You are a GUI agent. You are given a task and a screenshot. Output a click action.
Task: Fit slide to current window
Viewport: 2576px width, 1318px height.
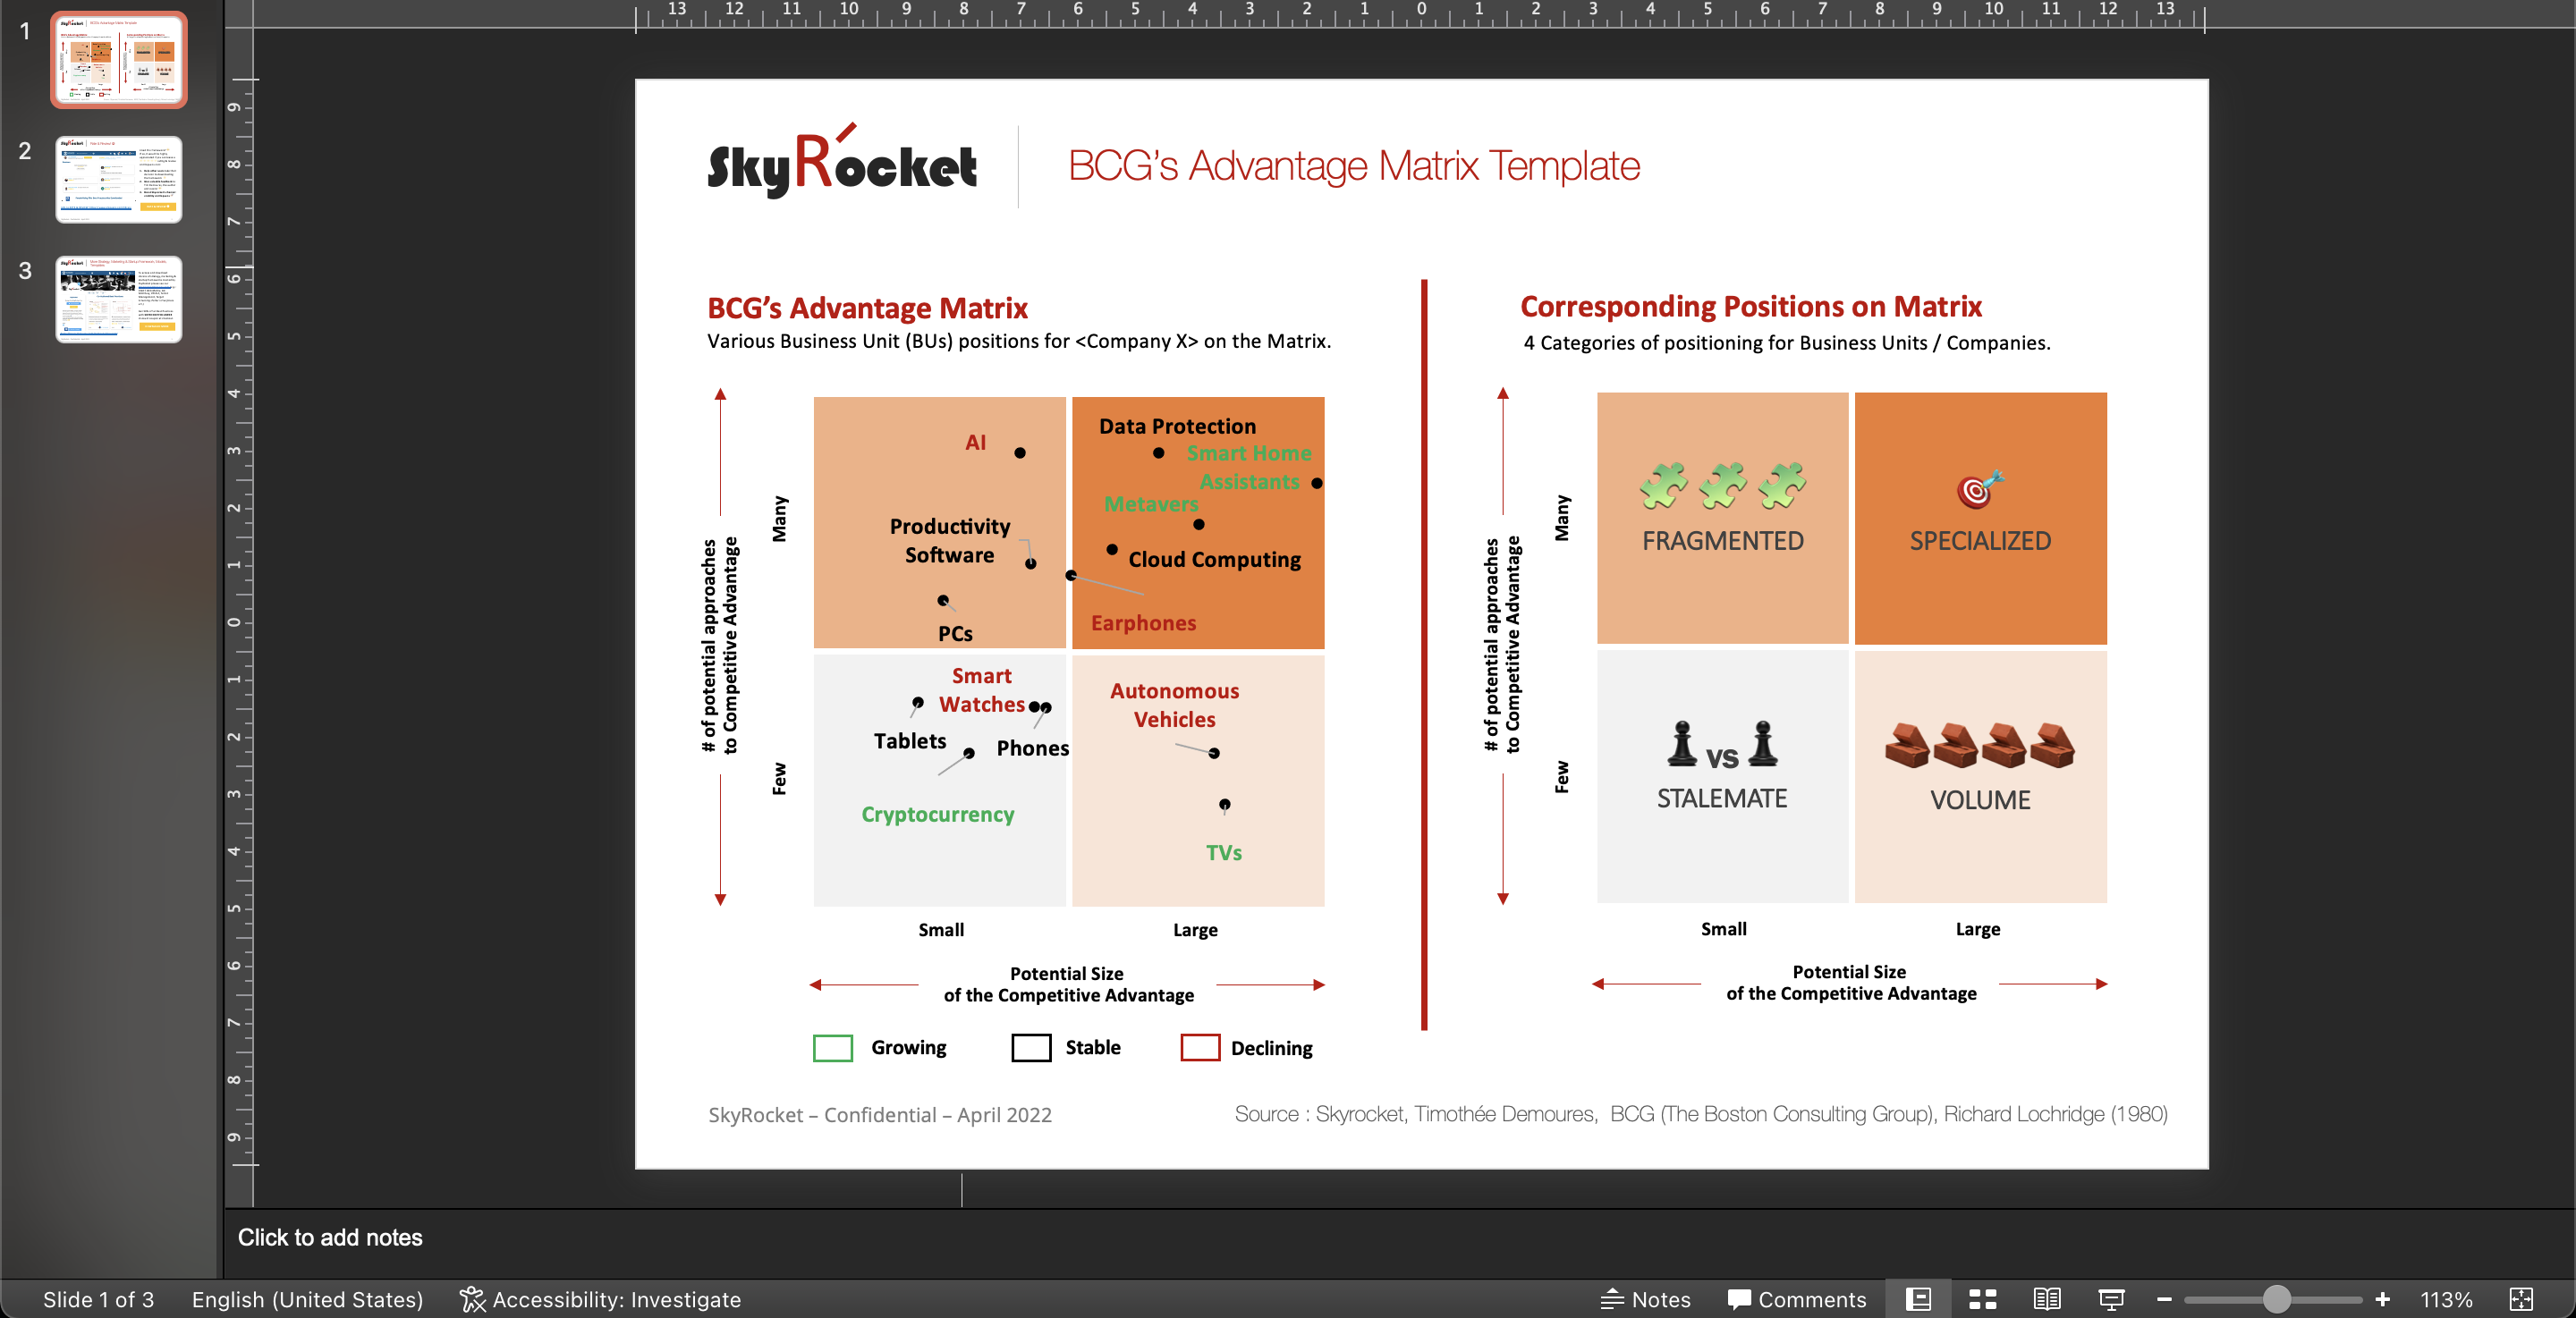(2521, 1299)
